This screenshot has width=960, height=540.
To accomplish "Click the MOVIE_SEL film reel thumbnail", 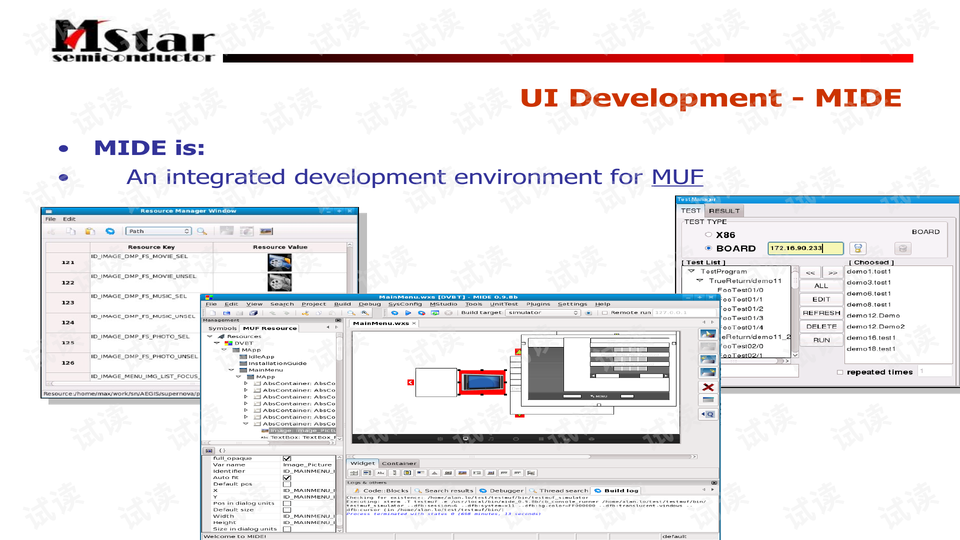I will [279, 261].
